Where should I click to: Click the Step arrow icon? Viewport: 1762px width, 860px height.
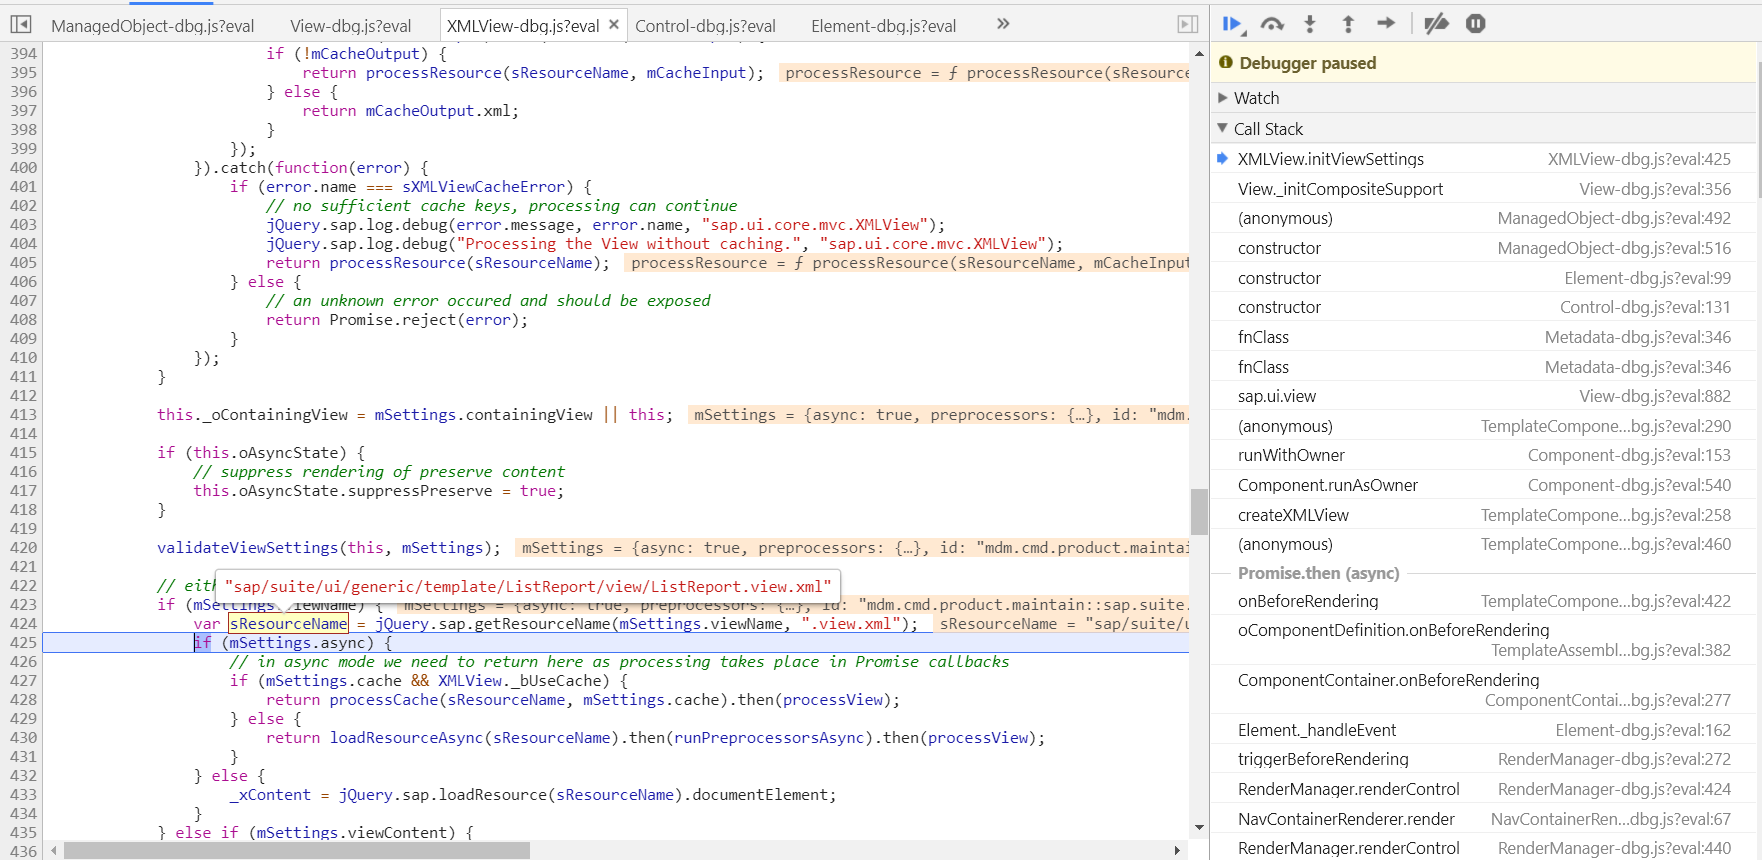click(1386, 23)
